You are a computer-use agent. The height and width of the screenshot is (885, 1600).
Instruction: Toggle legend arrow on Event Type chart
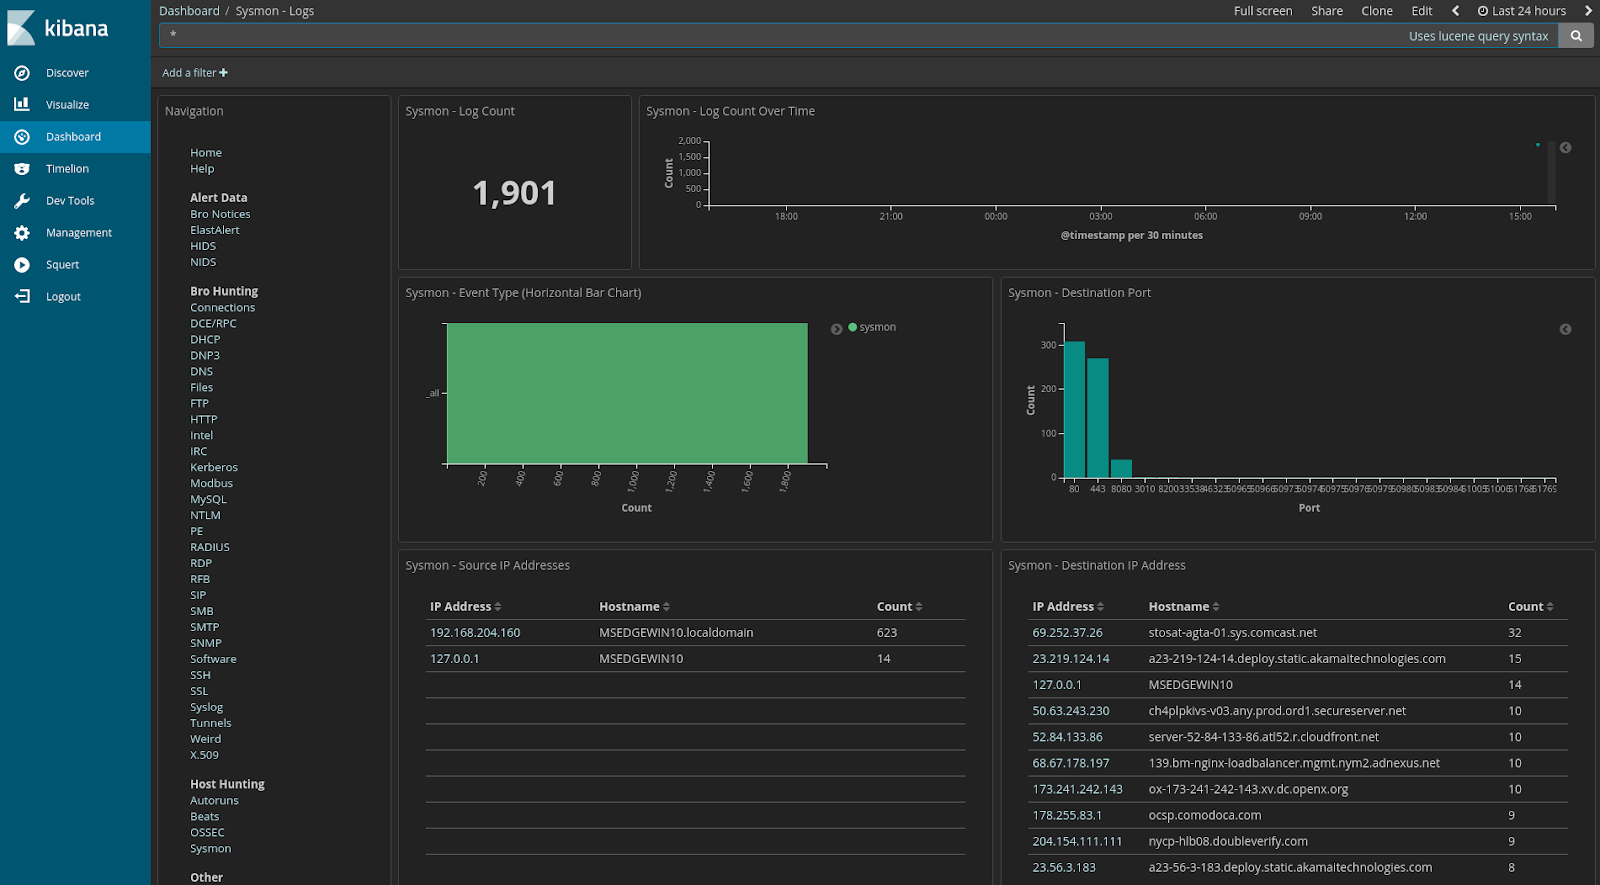click(x=837, y=329)
